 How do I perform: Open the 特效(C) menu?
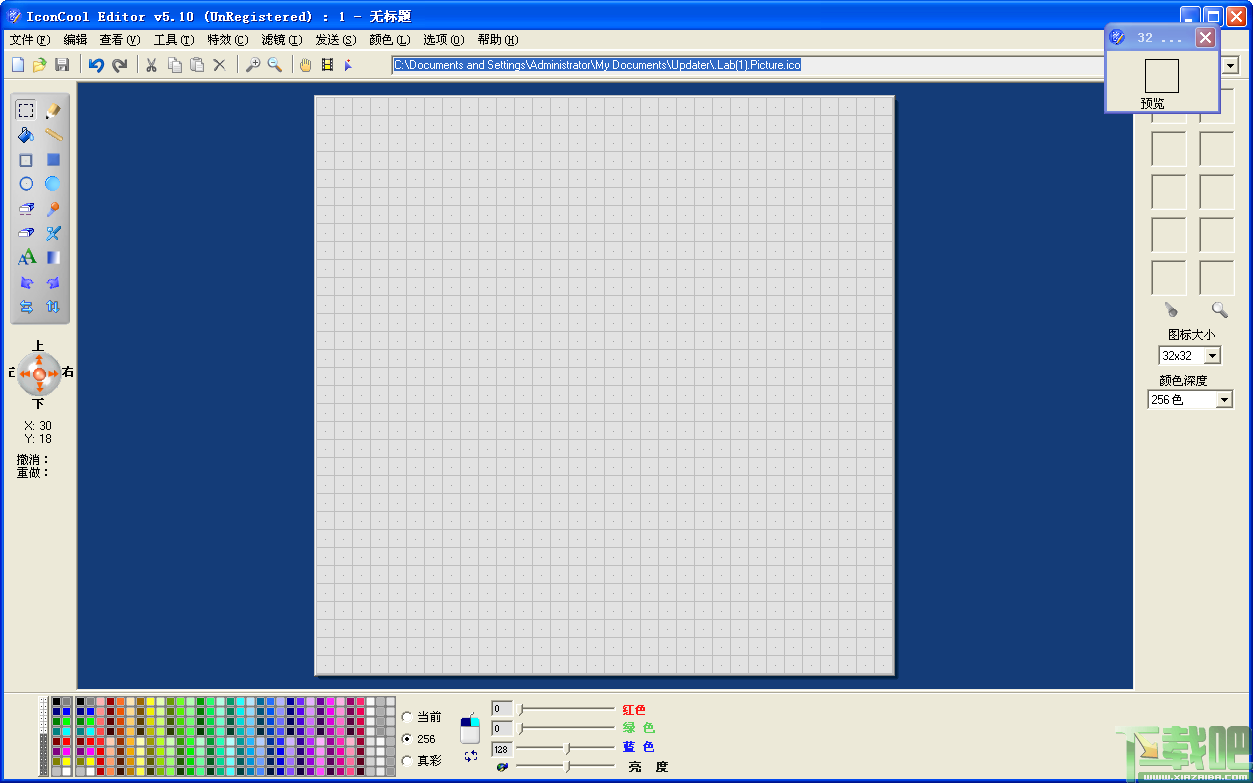(228, 40)
